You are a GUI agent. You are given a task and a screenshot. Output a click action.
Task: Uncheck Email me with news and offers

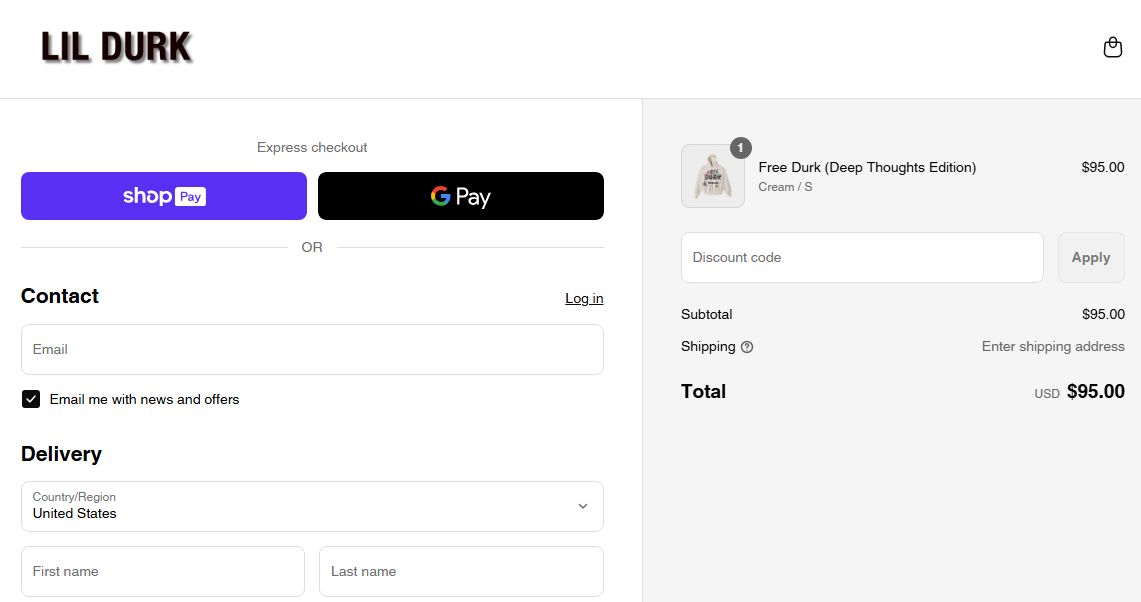click(31, 399)
